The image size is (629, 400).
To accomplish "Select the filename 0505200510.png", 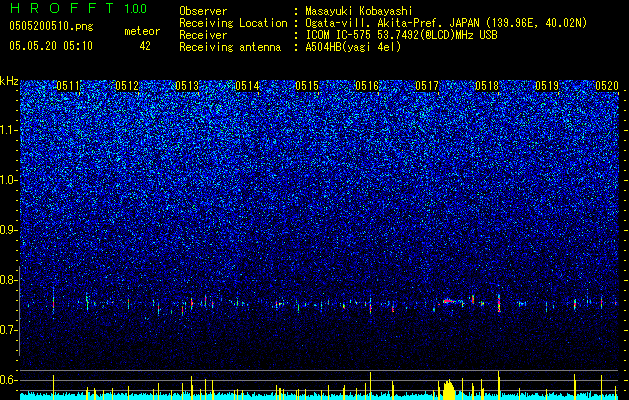I will pos(51,27).
